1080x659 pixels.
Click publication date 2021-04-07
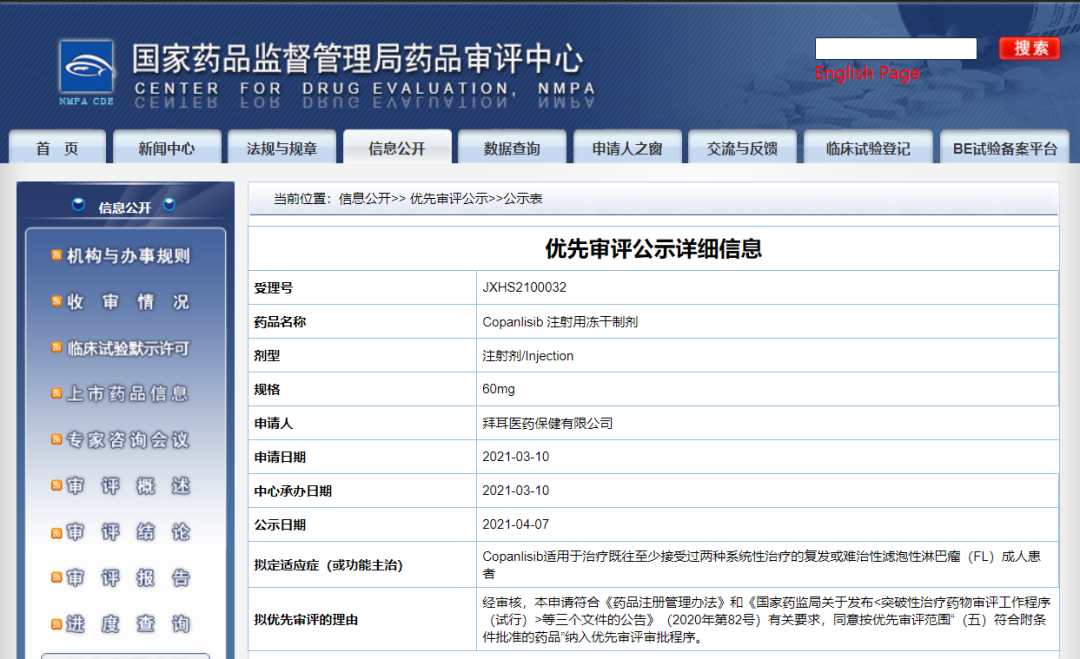[x=516, y=524]
